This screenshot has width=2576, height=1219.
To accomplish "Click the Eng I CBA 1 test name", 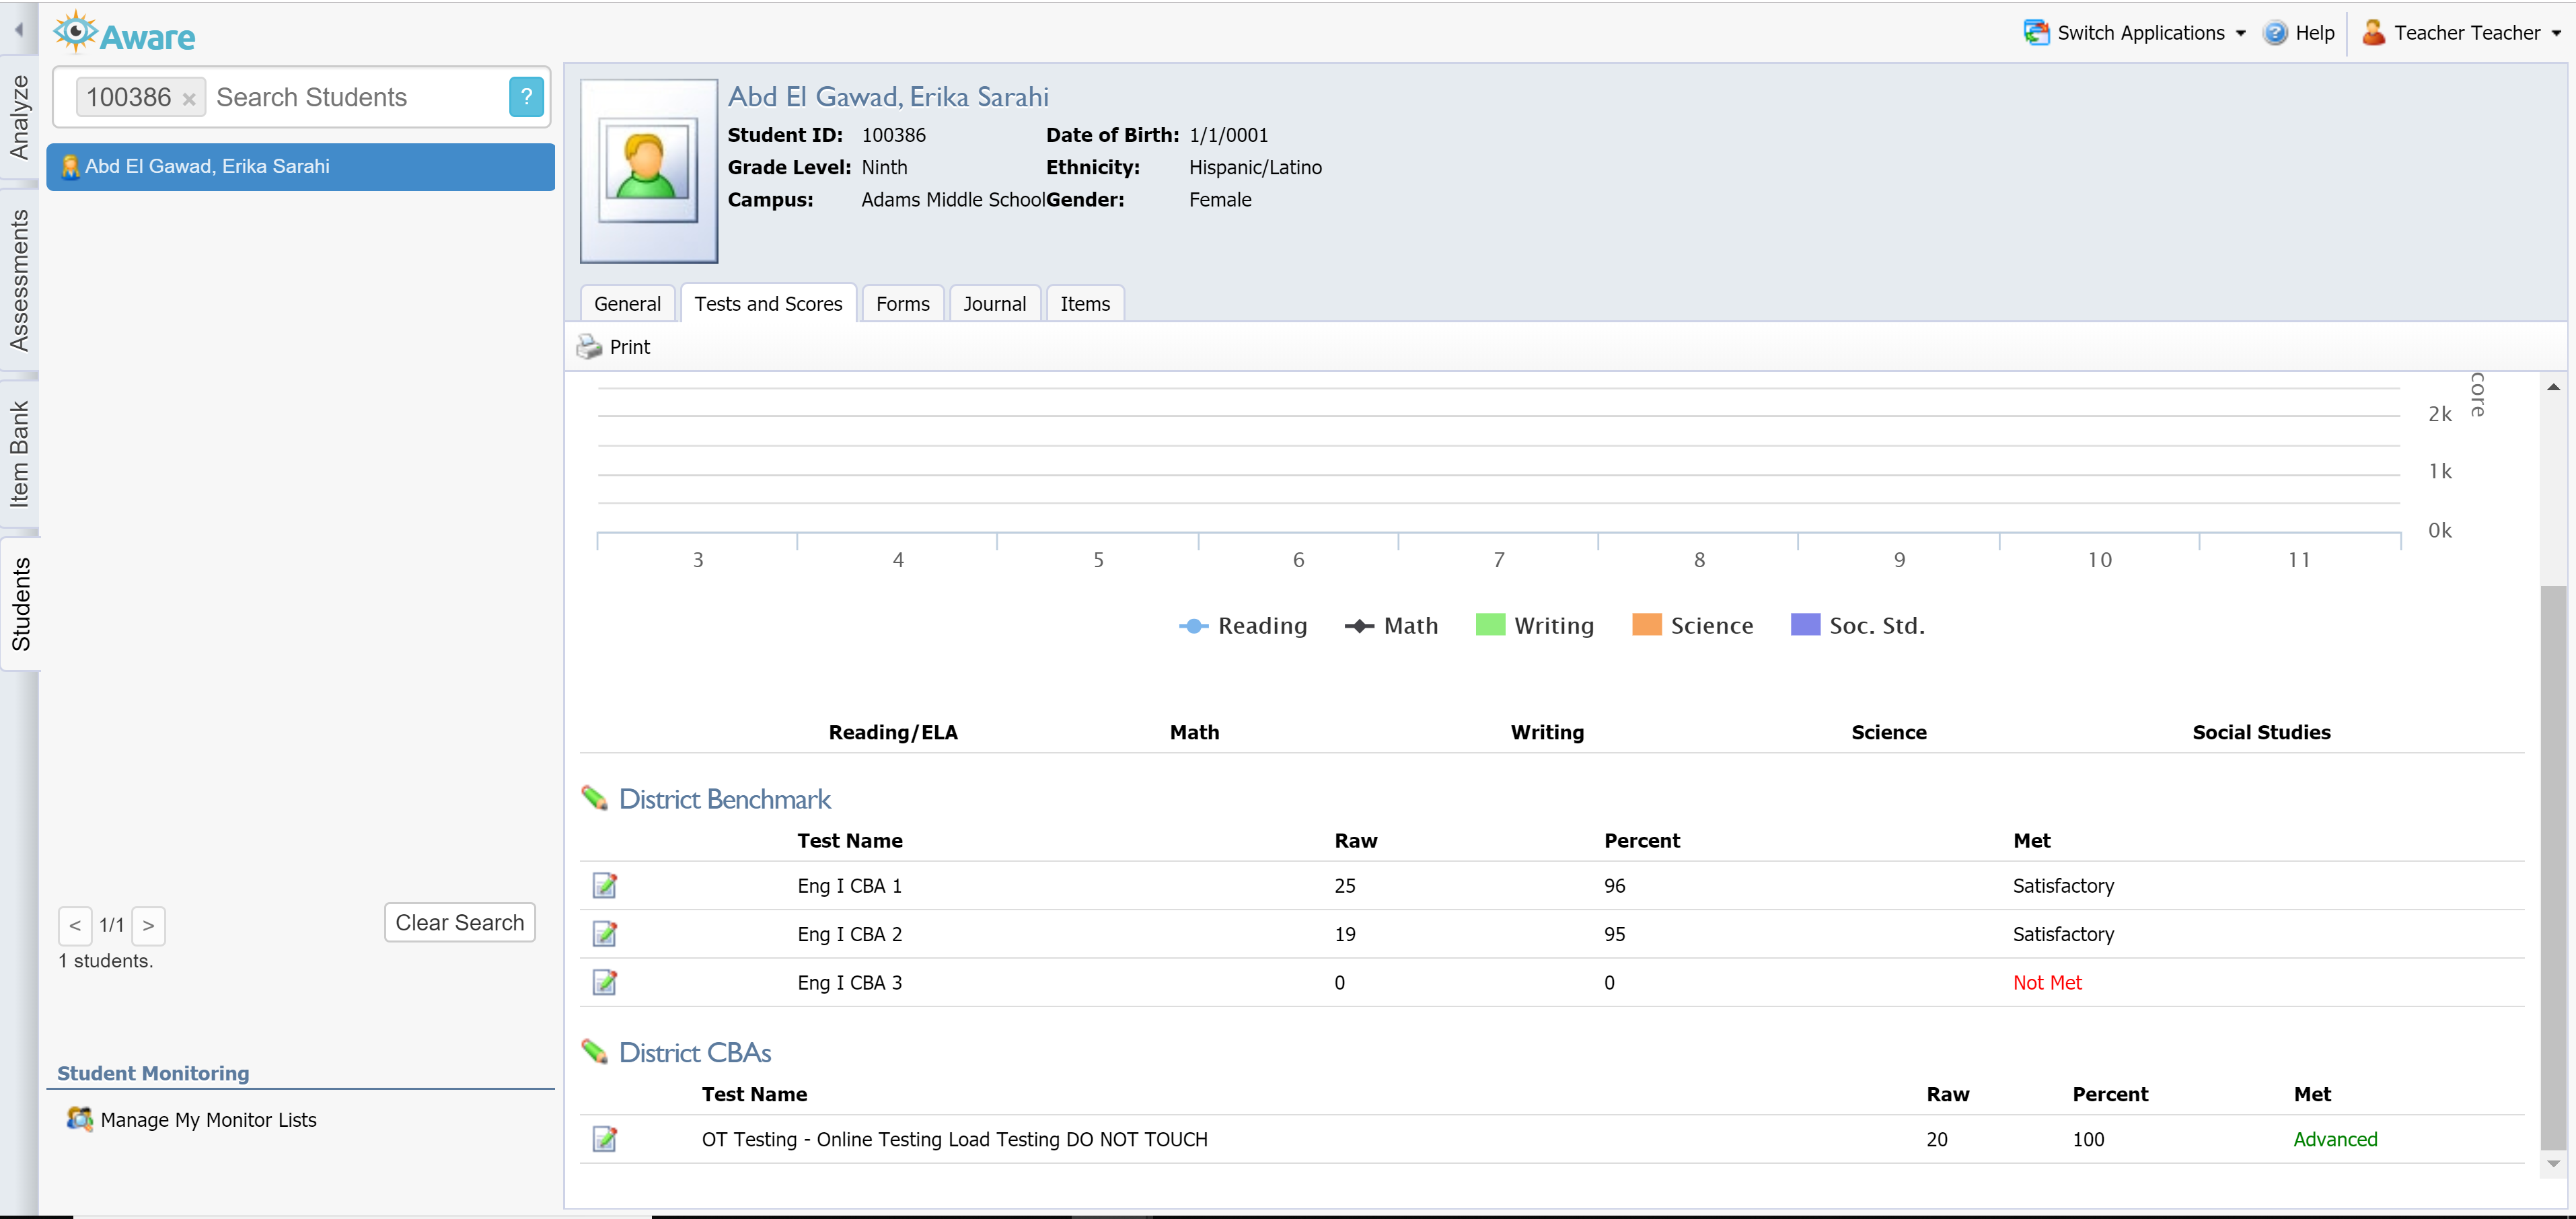I will coord(849,886).
